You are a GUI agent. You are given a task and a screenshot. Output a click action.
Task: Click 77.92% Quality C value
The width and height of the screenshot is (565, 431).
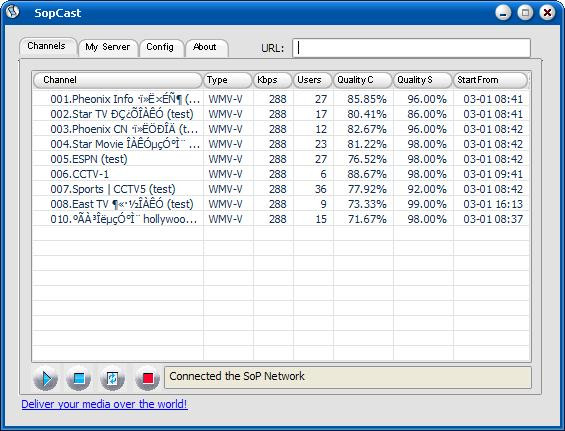click(x=367, y=189)
